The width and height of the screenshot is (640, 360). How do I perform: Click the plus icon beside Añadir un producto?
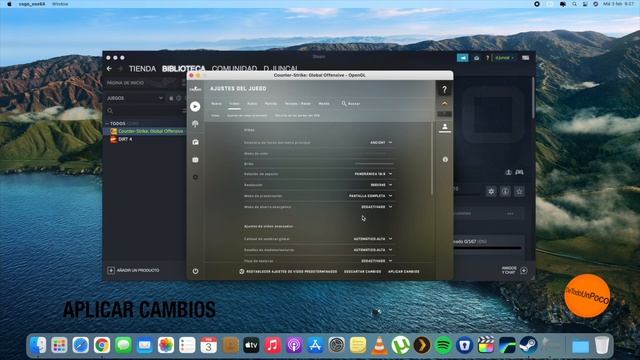tap(111, 270)
